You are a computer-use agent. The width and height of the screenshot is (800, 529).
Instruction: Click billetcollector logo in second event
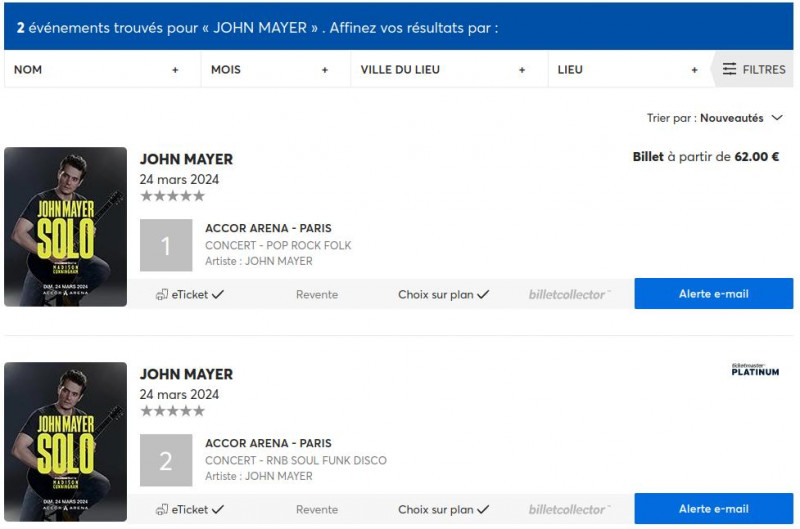(x=568, y=509)
